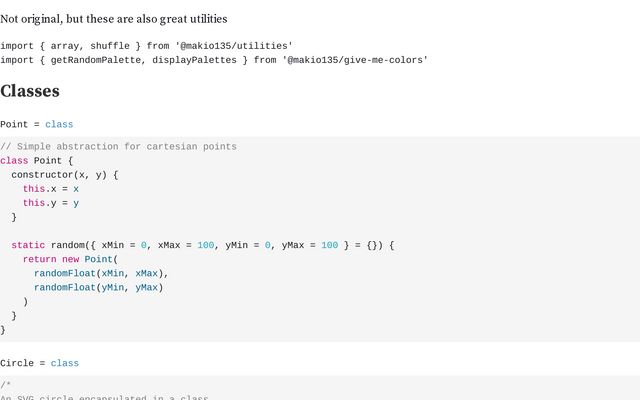The width and height of the screenshot is (640, 400).
Task: Click the 'Not original, but these are also great utilities' text
Action: [114, 19]
